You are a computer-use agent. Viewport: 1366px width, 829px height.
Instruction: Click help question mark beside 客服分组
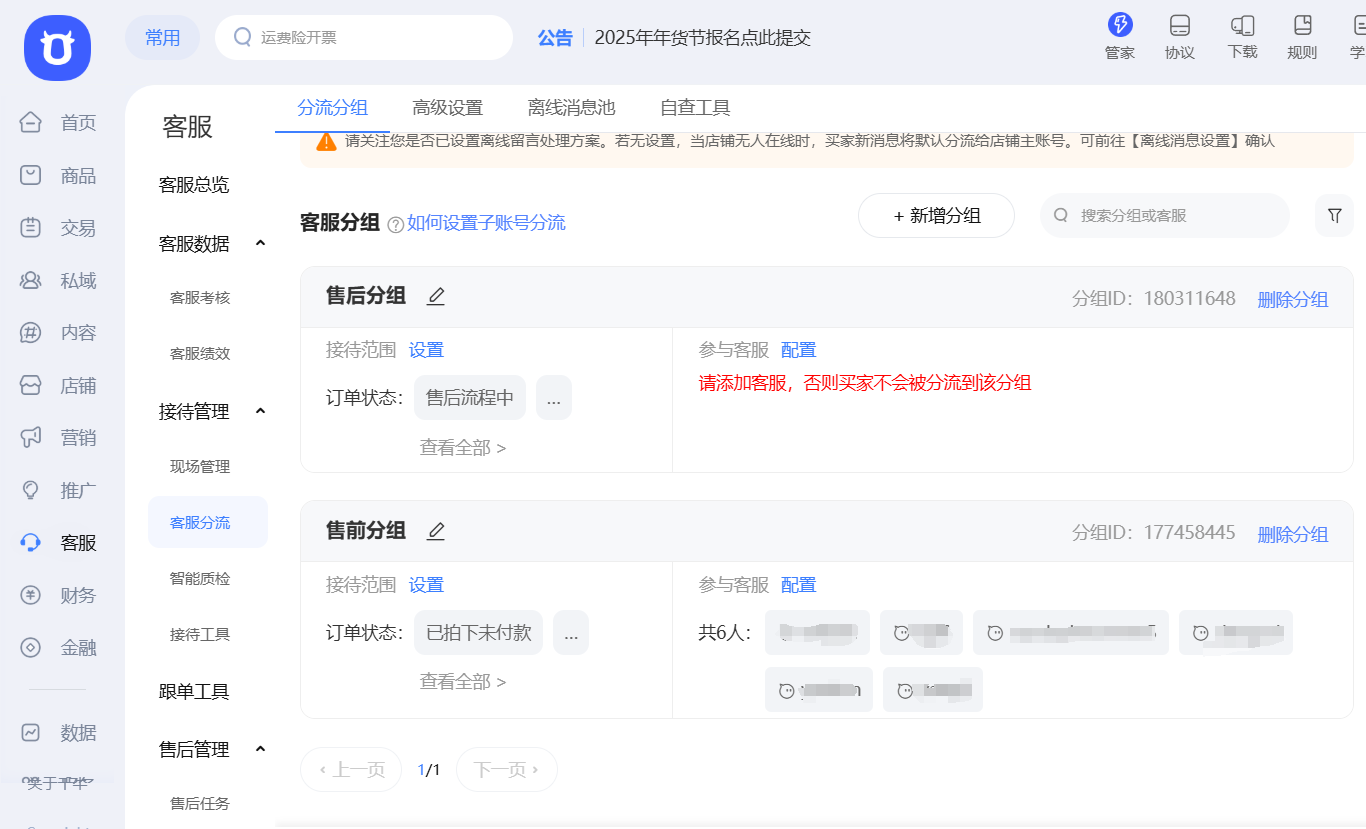coord(395,224)
